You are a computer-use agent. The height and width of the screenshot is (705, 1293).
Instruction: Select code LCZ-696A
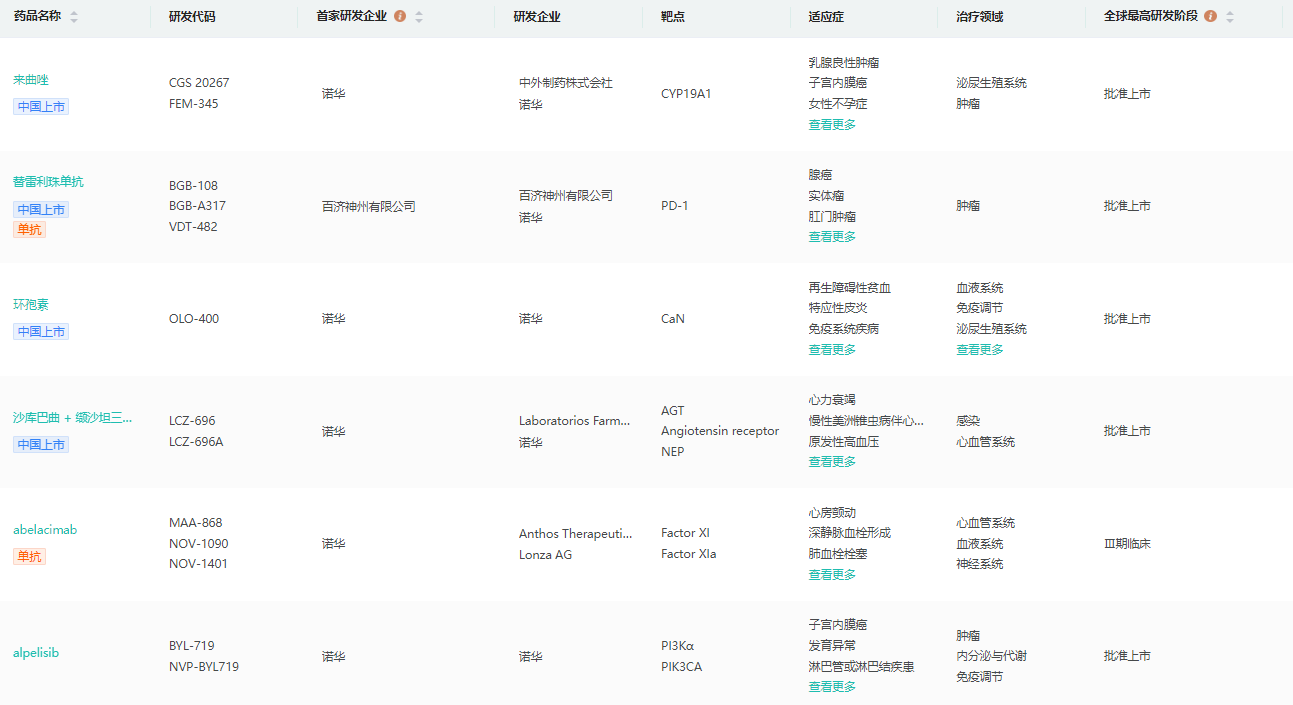coord(196,442)
